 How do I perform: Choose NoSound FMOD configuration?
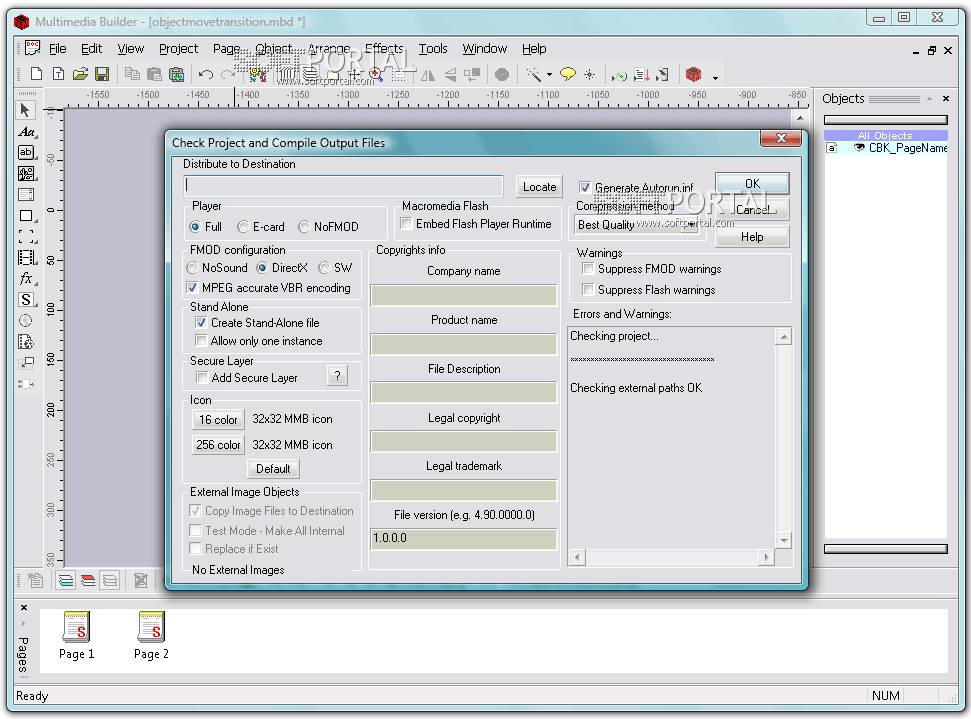point(193,268)
